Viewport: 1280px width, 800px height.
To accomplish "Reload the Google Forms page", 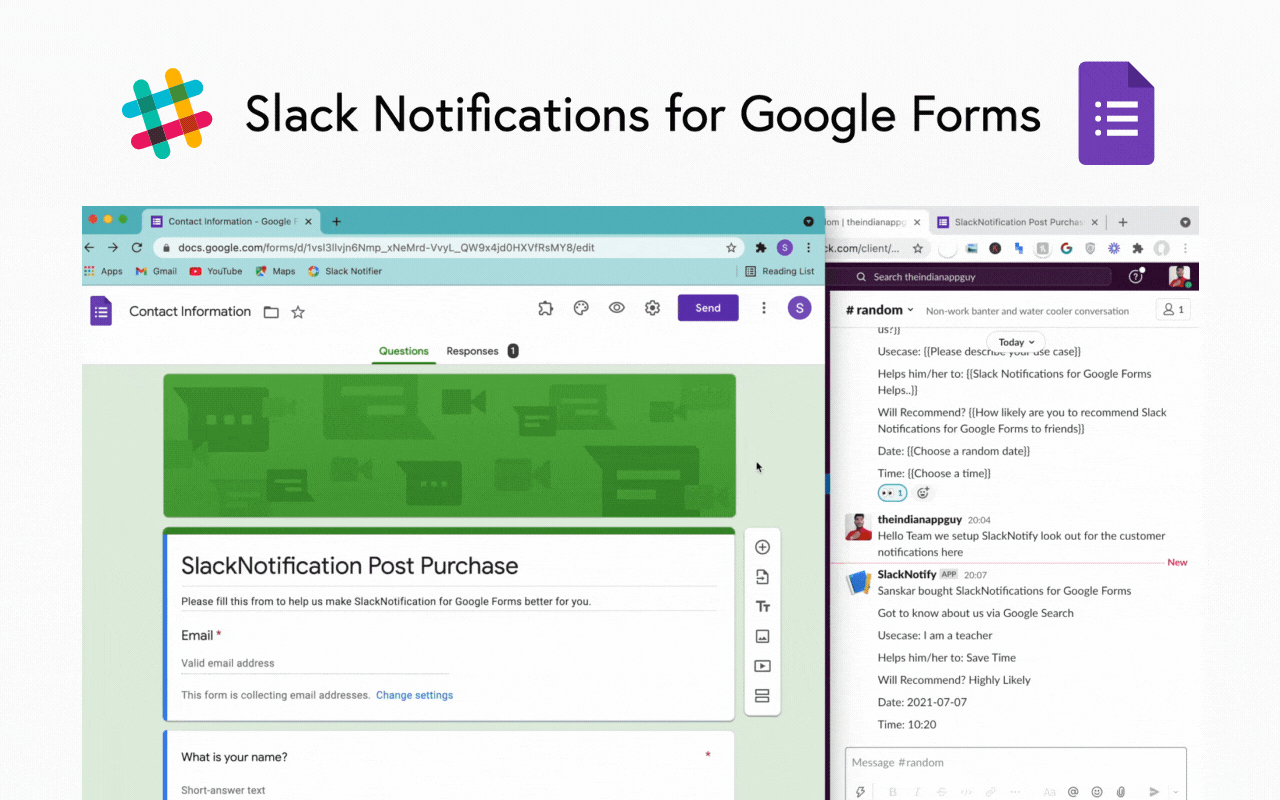I will tap(137, 247).
